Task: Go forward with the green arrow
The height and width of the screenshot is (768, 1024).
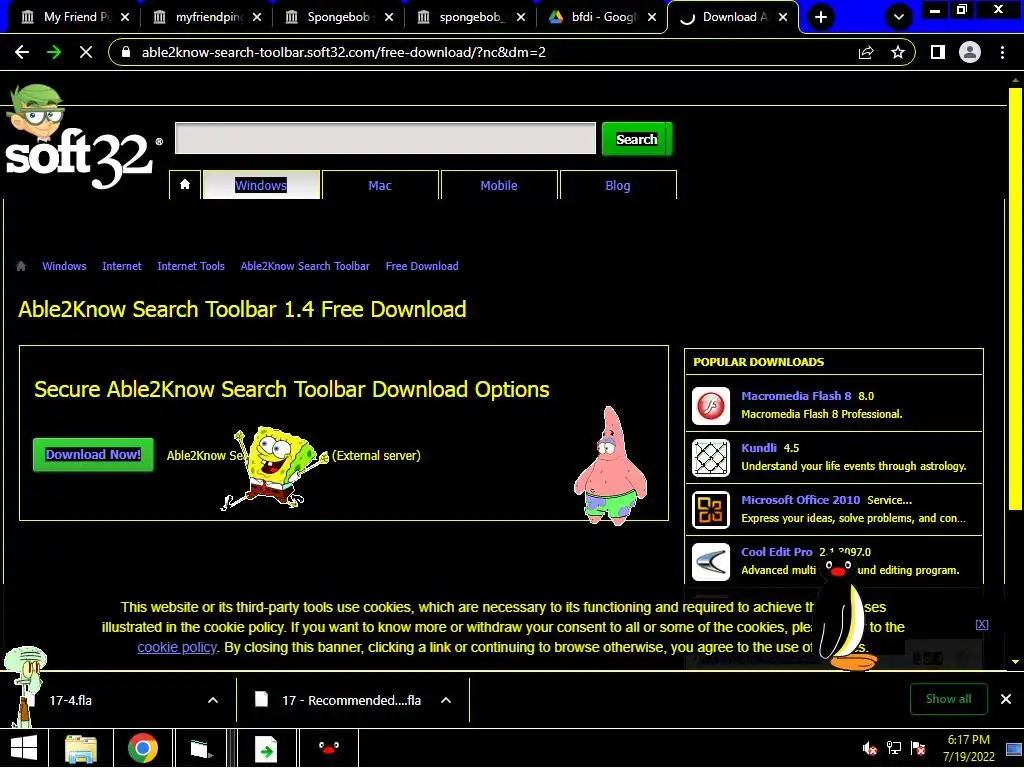Action: [x=54, y=52]
